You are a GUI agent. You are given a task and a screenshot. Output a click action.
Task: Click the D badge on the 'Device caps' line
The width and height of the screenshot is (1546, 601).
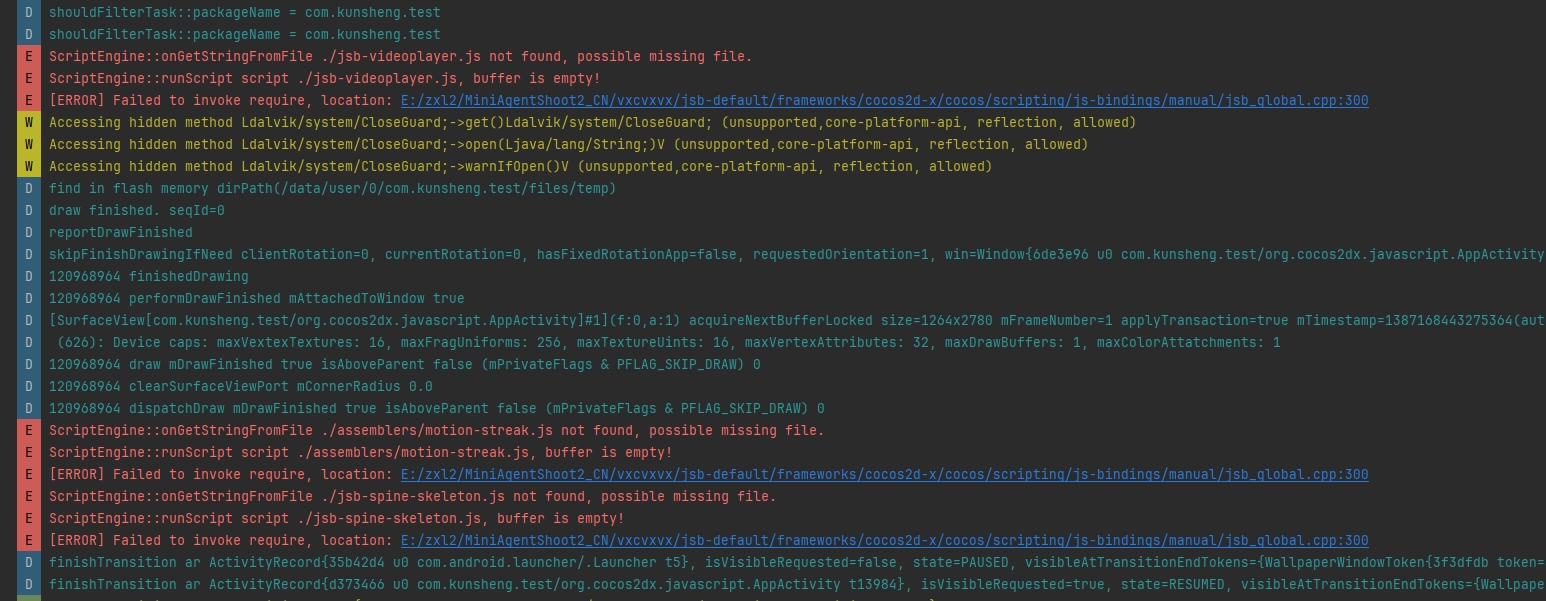[28, 343]
